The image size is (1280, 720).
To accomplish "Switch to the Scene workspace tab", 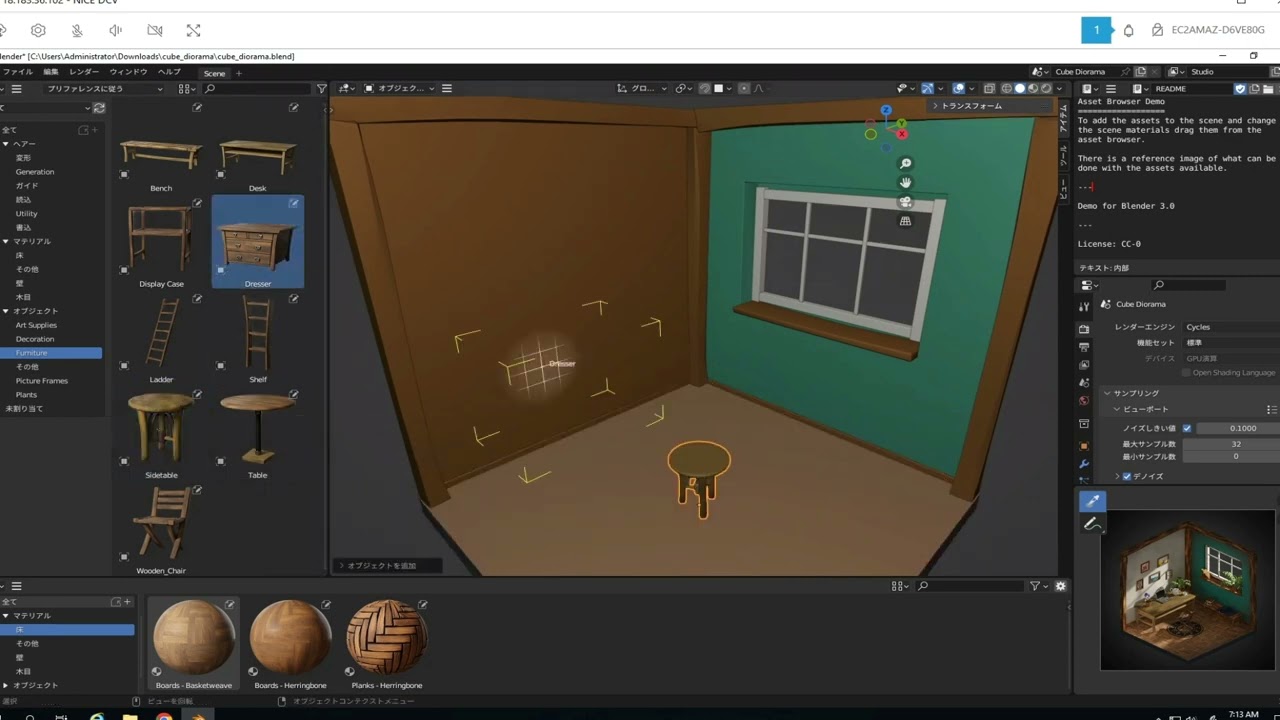I will click(215, 73).
